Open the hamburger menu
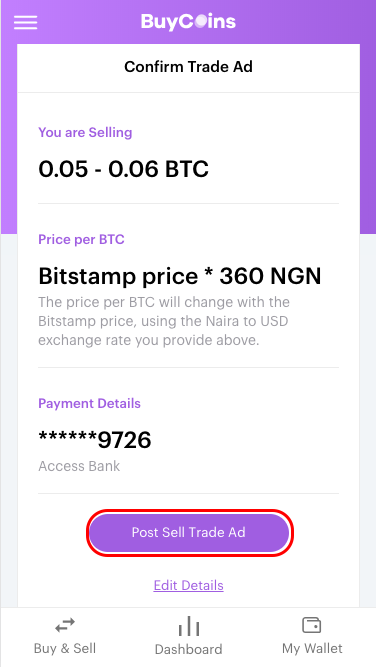Viewport: 376px width, 667px height. [x=26, y=23]
